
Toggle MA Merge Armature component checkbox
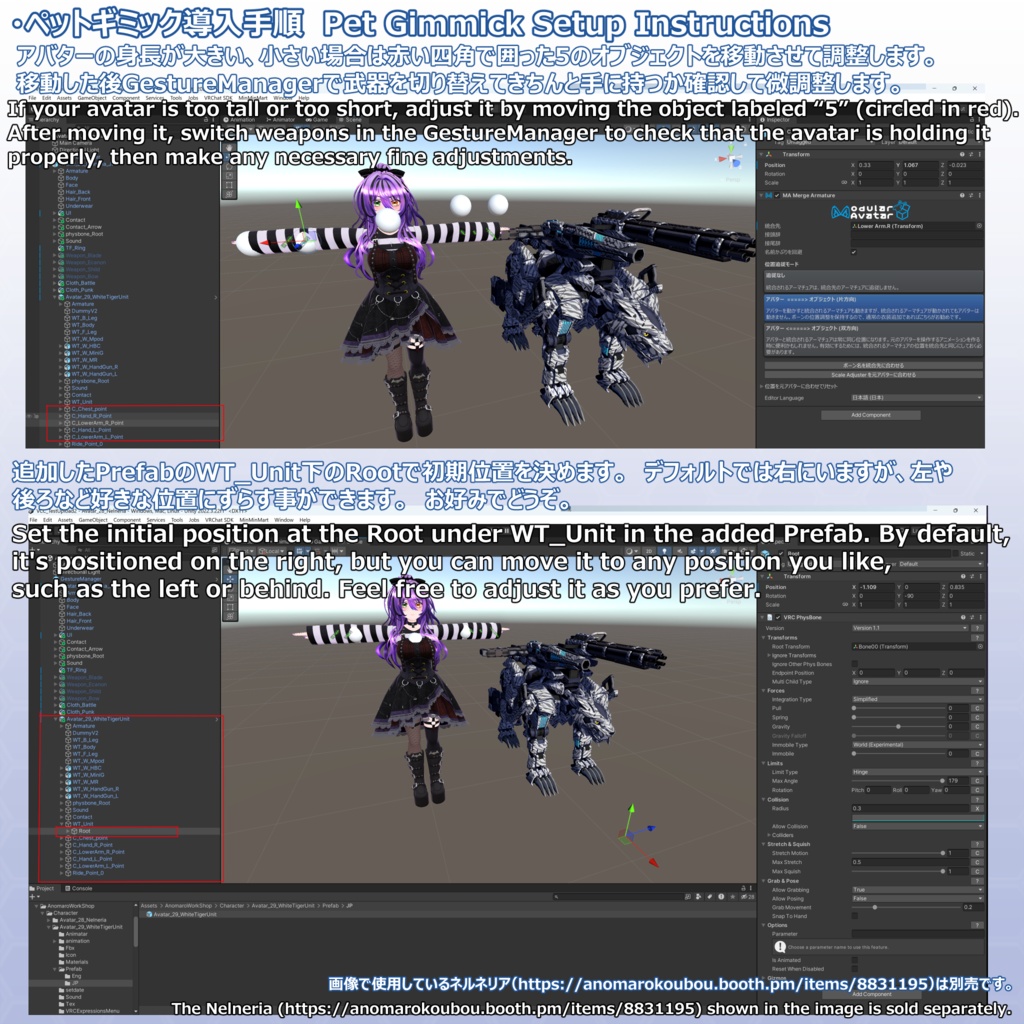(x=777, y=195)
